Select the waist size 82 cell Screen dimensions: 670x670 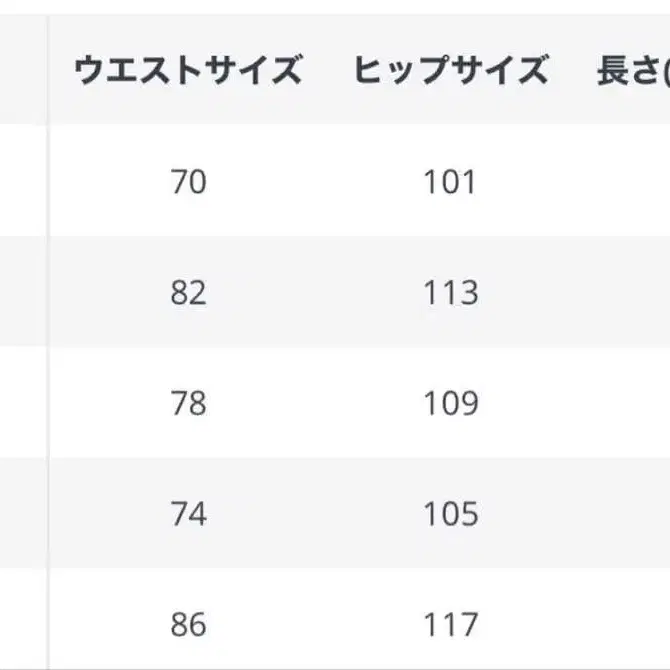point(188,293)
